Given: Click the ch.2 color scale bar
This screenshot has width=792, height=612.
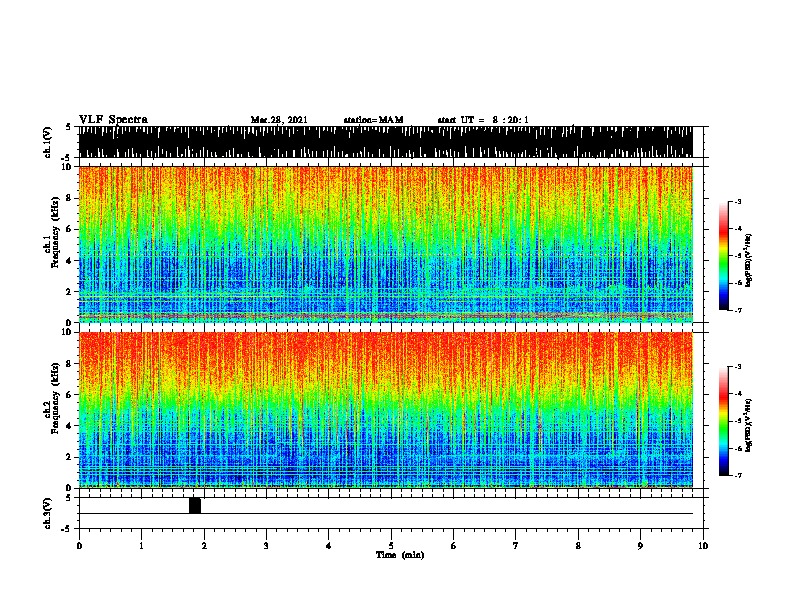Looking at the screenshot, I should pos(724,421).
